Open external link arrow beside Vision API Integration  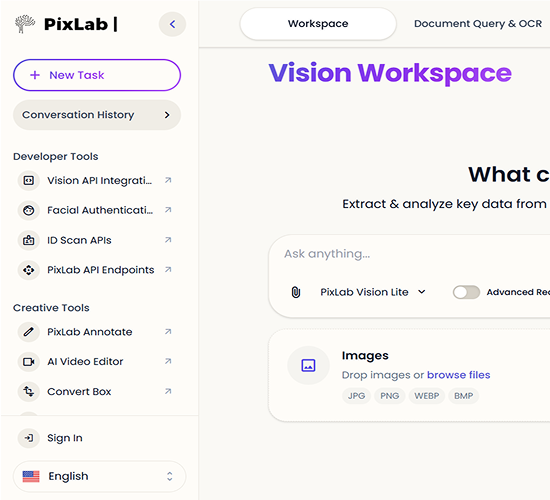point(168,180)
